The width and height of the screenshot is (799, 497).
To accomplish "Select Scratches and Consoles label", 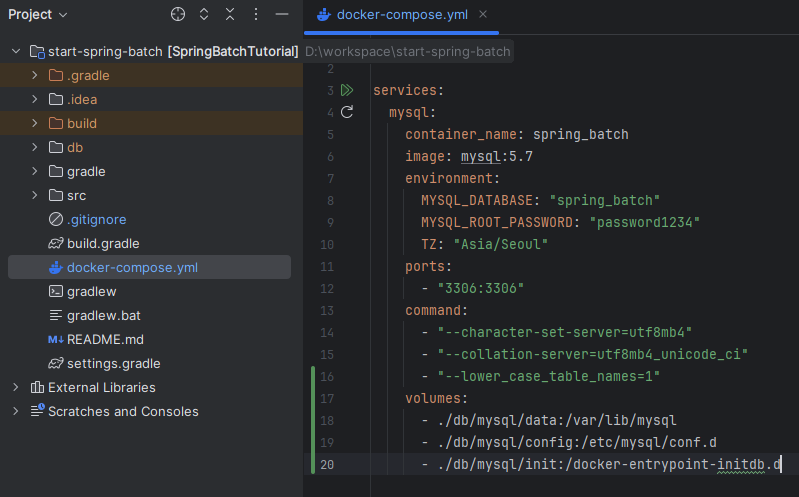I will click(x=123, y=411).
